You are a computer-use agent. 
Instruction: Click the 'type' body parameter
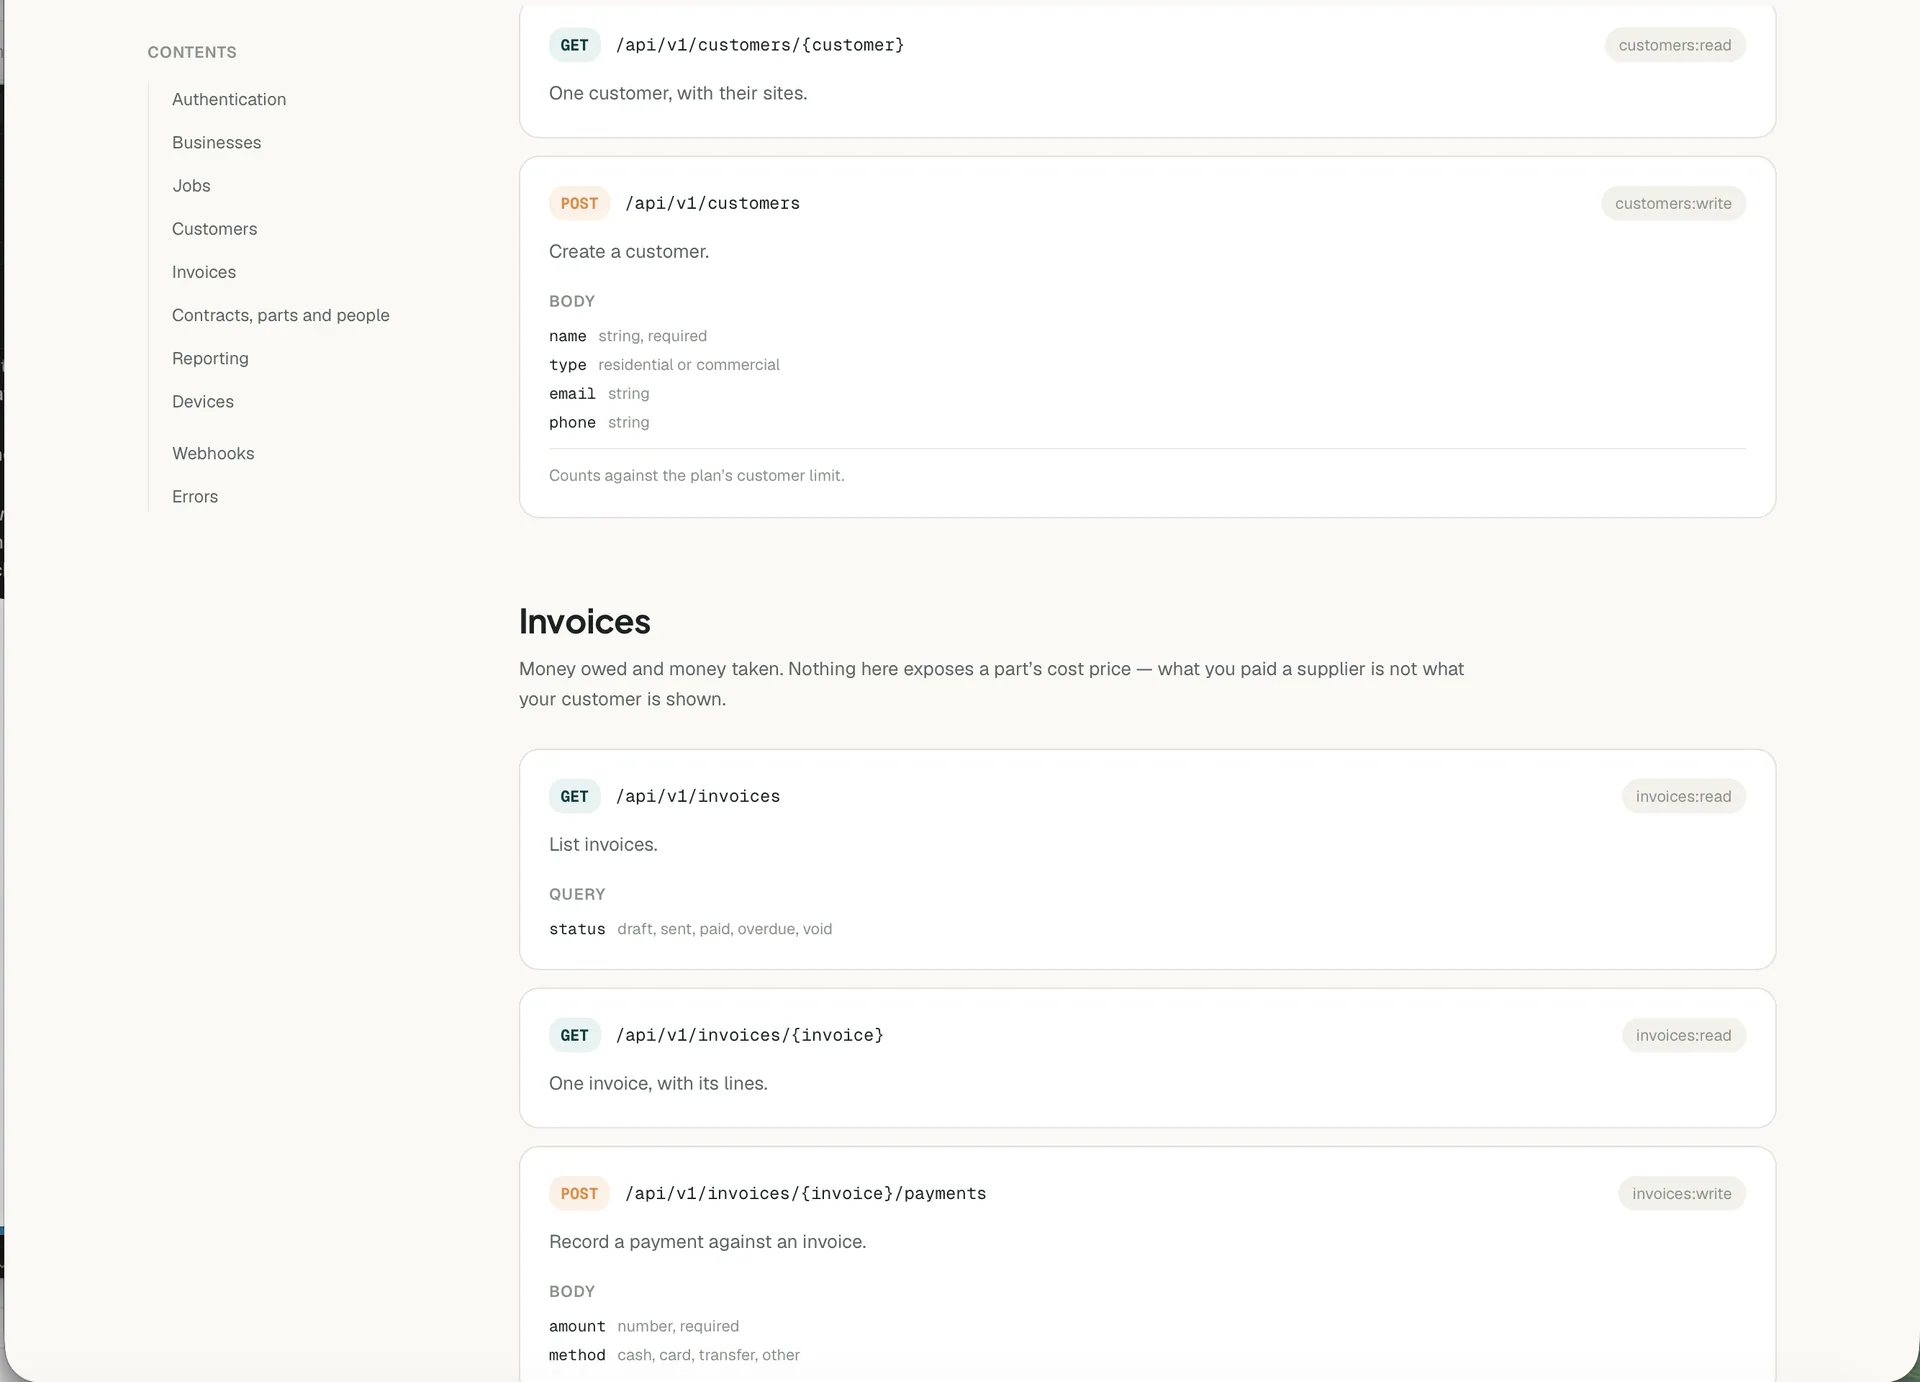coord(567,365)
